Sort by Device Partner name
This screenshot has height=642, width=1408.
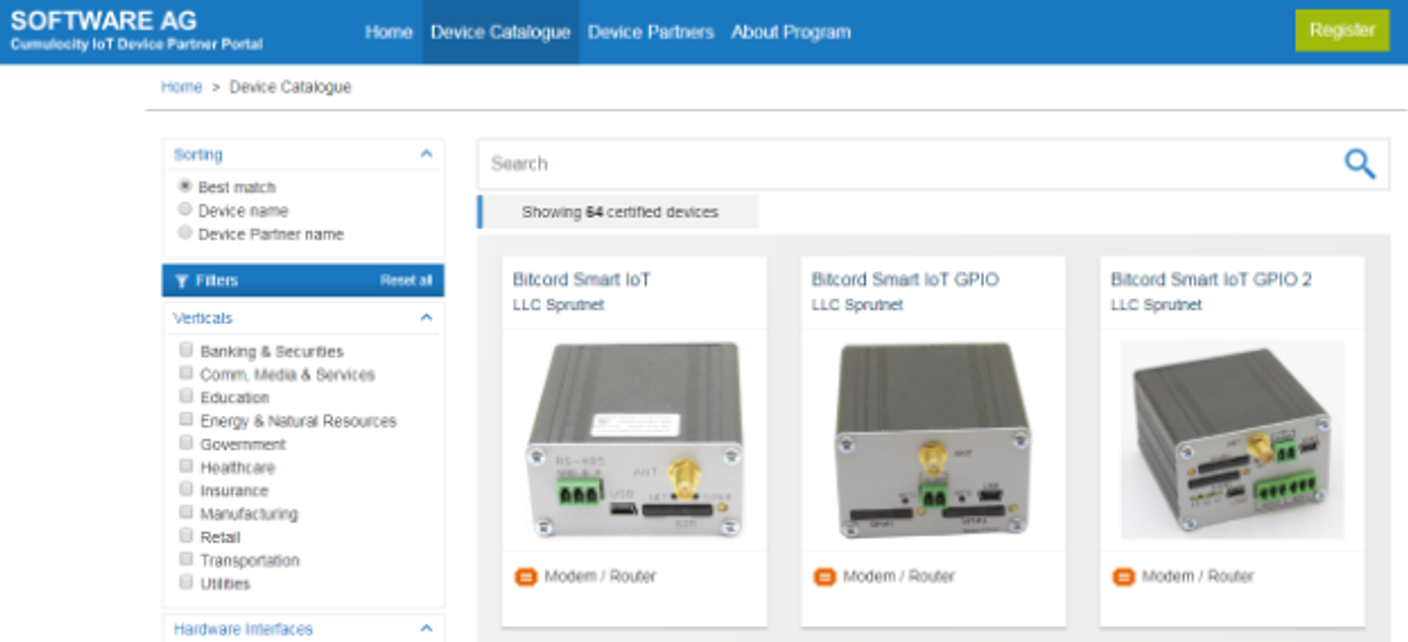[185, 233]
